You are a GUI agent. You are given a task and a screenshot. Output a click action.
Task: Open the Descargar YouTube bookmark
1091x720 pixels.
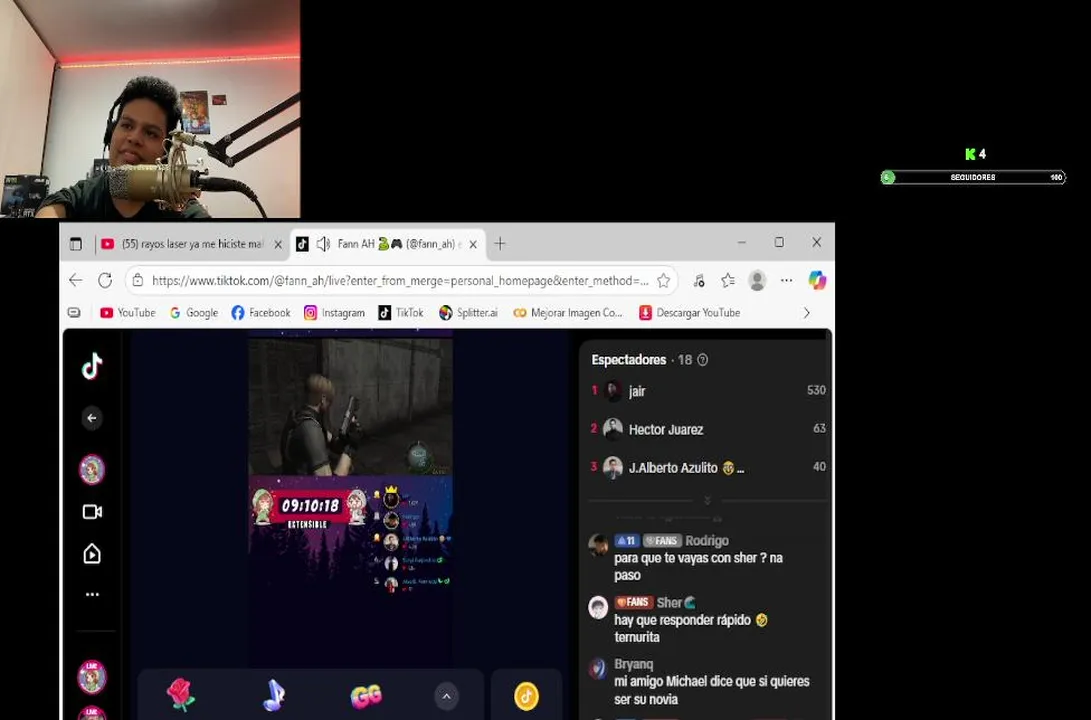(690, 313)
